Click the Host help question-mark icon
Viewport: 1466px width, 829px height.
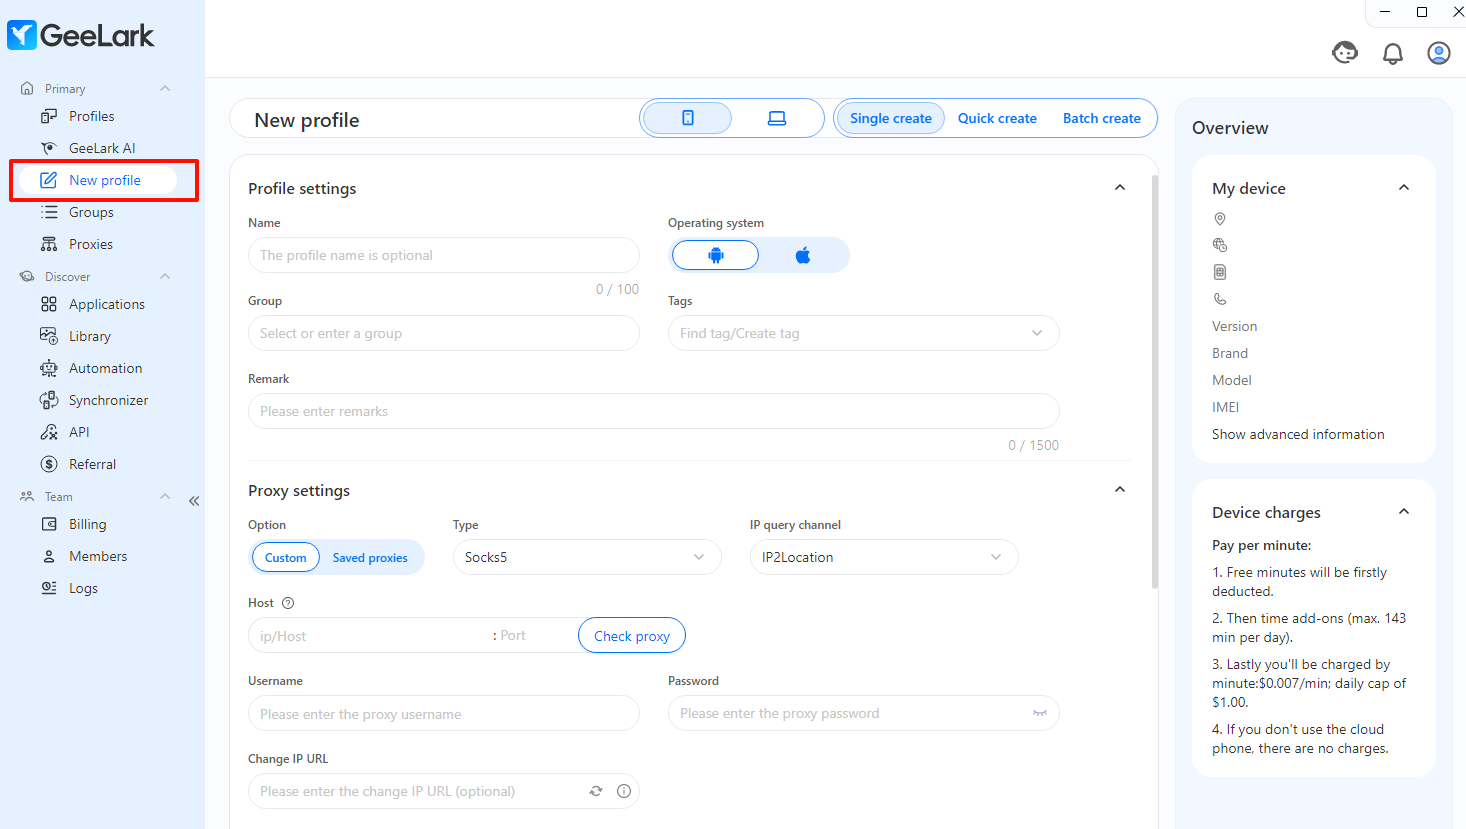(x=288, y=603)
